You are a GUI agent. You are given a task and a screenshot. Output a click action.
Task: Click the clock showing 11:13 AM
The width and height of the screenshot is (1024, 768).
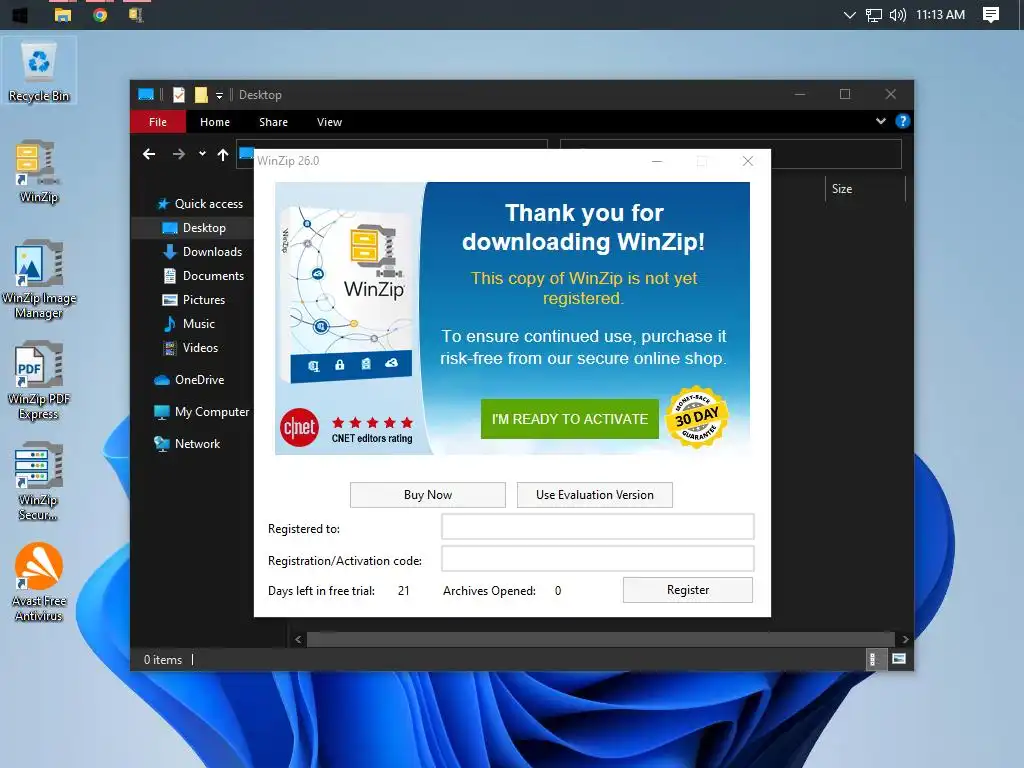pos(940,14)
